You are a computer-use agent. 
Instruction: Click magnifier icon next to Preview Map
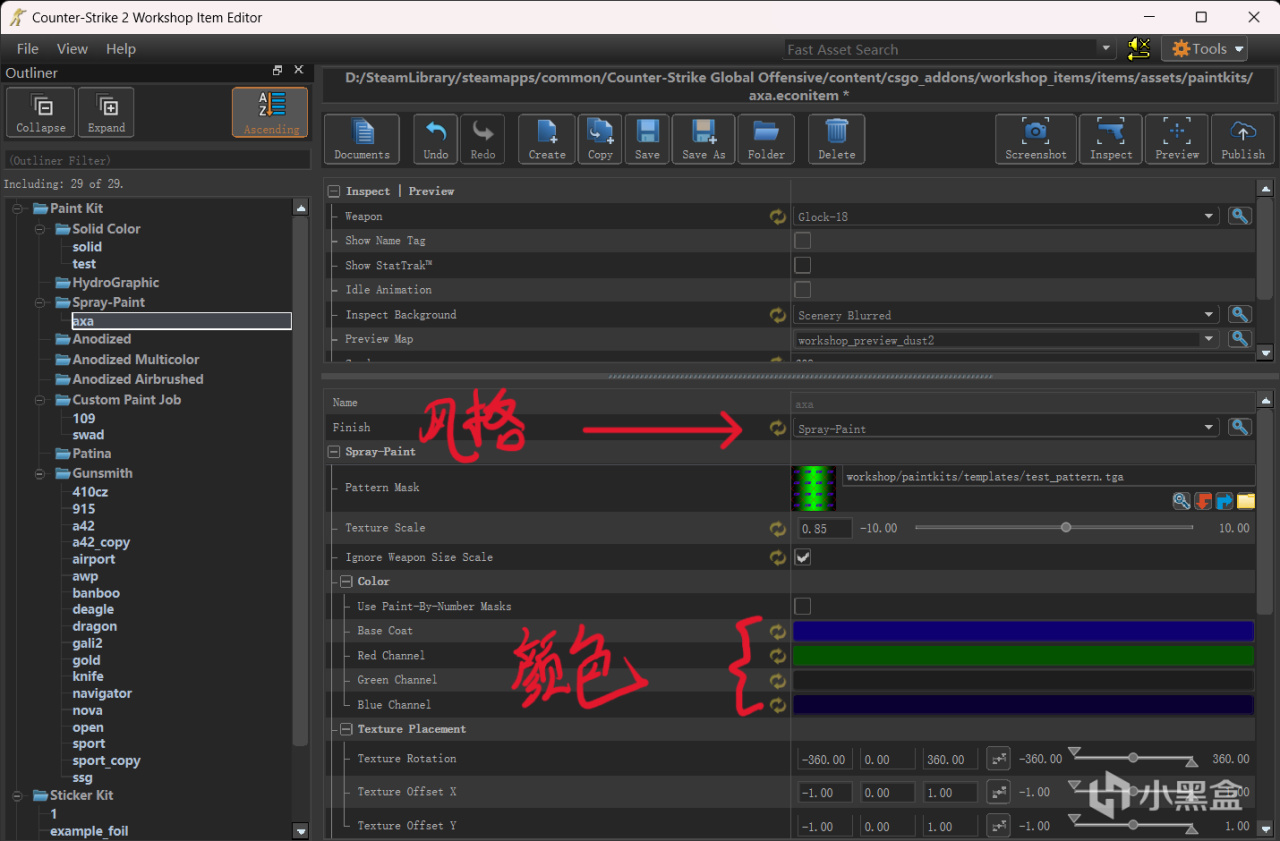pos(1240,339)
